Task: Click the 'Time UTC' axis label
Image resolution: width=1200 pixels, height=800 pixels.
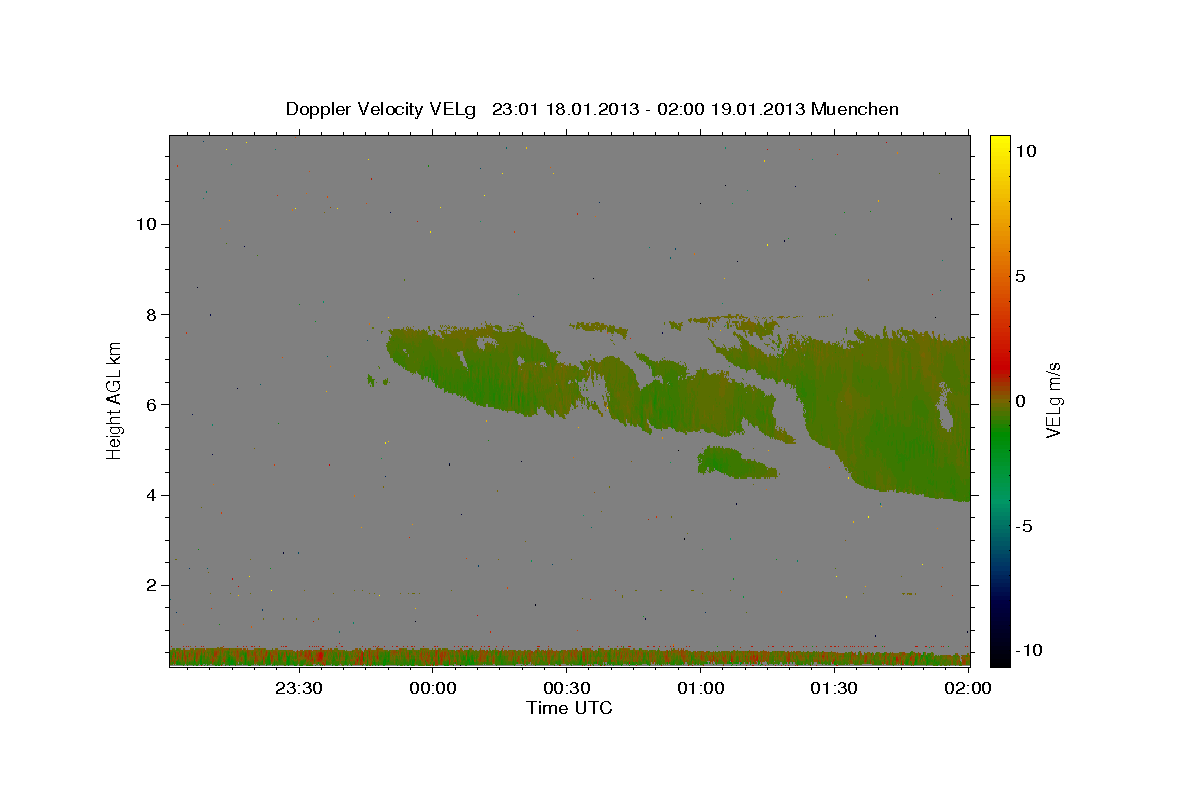Action: coord(569,708)
